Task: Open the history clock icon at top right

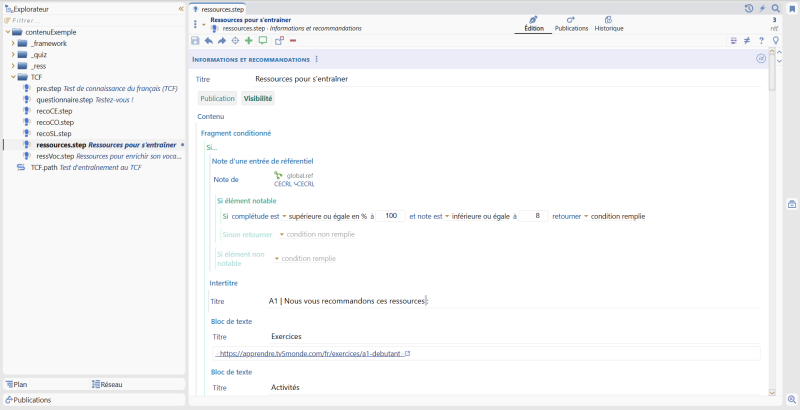Action: (748, 8)
